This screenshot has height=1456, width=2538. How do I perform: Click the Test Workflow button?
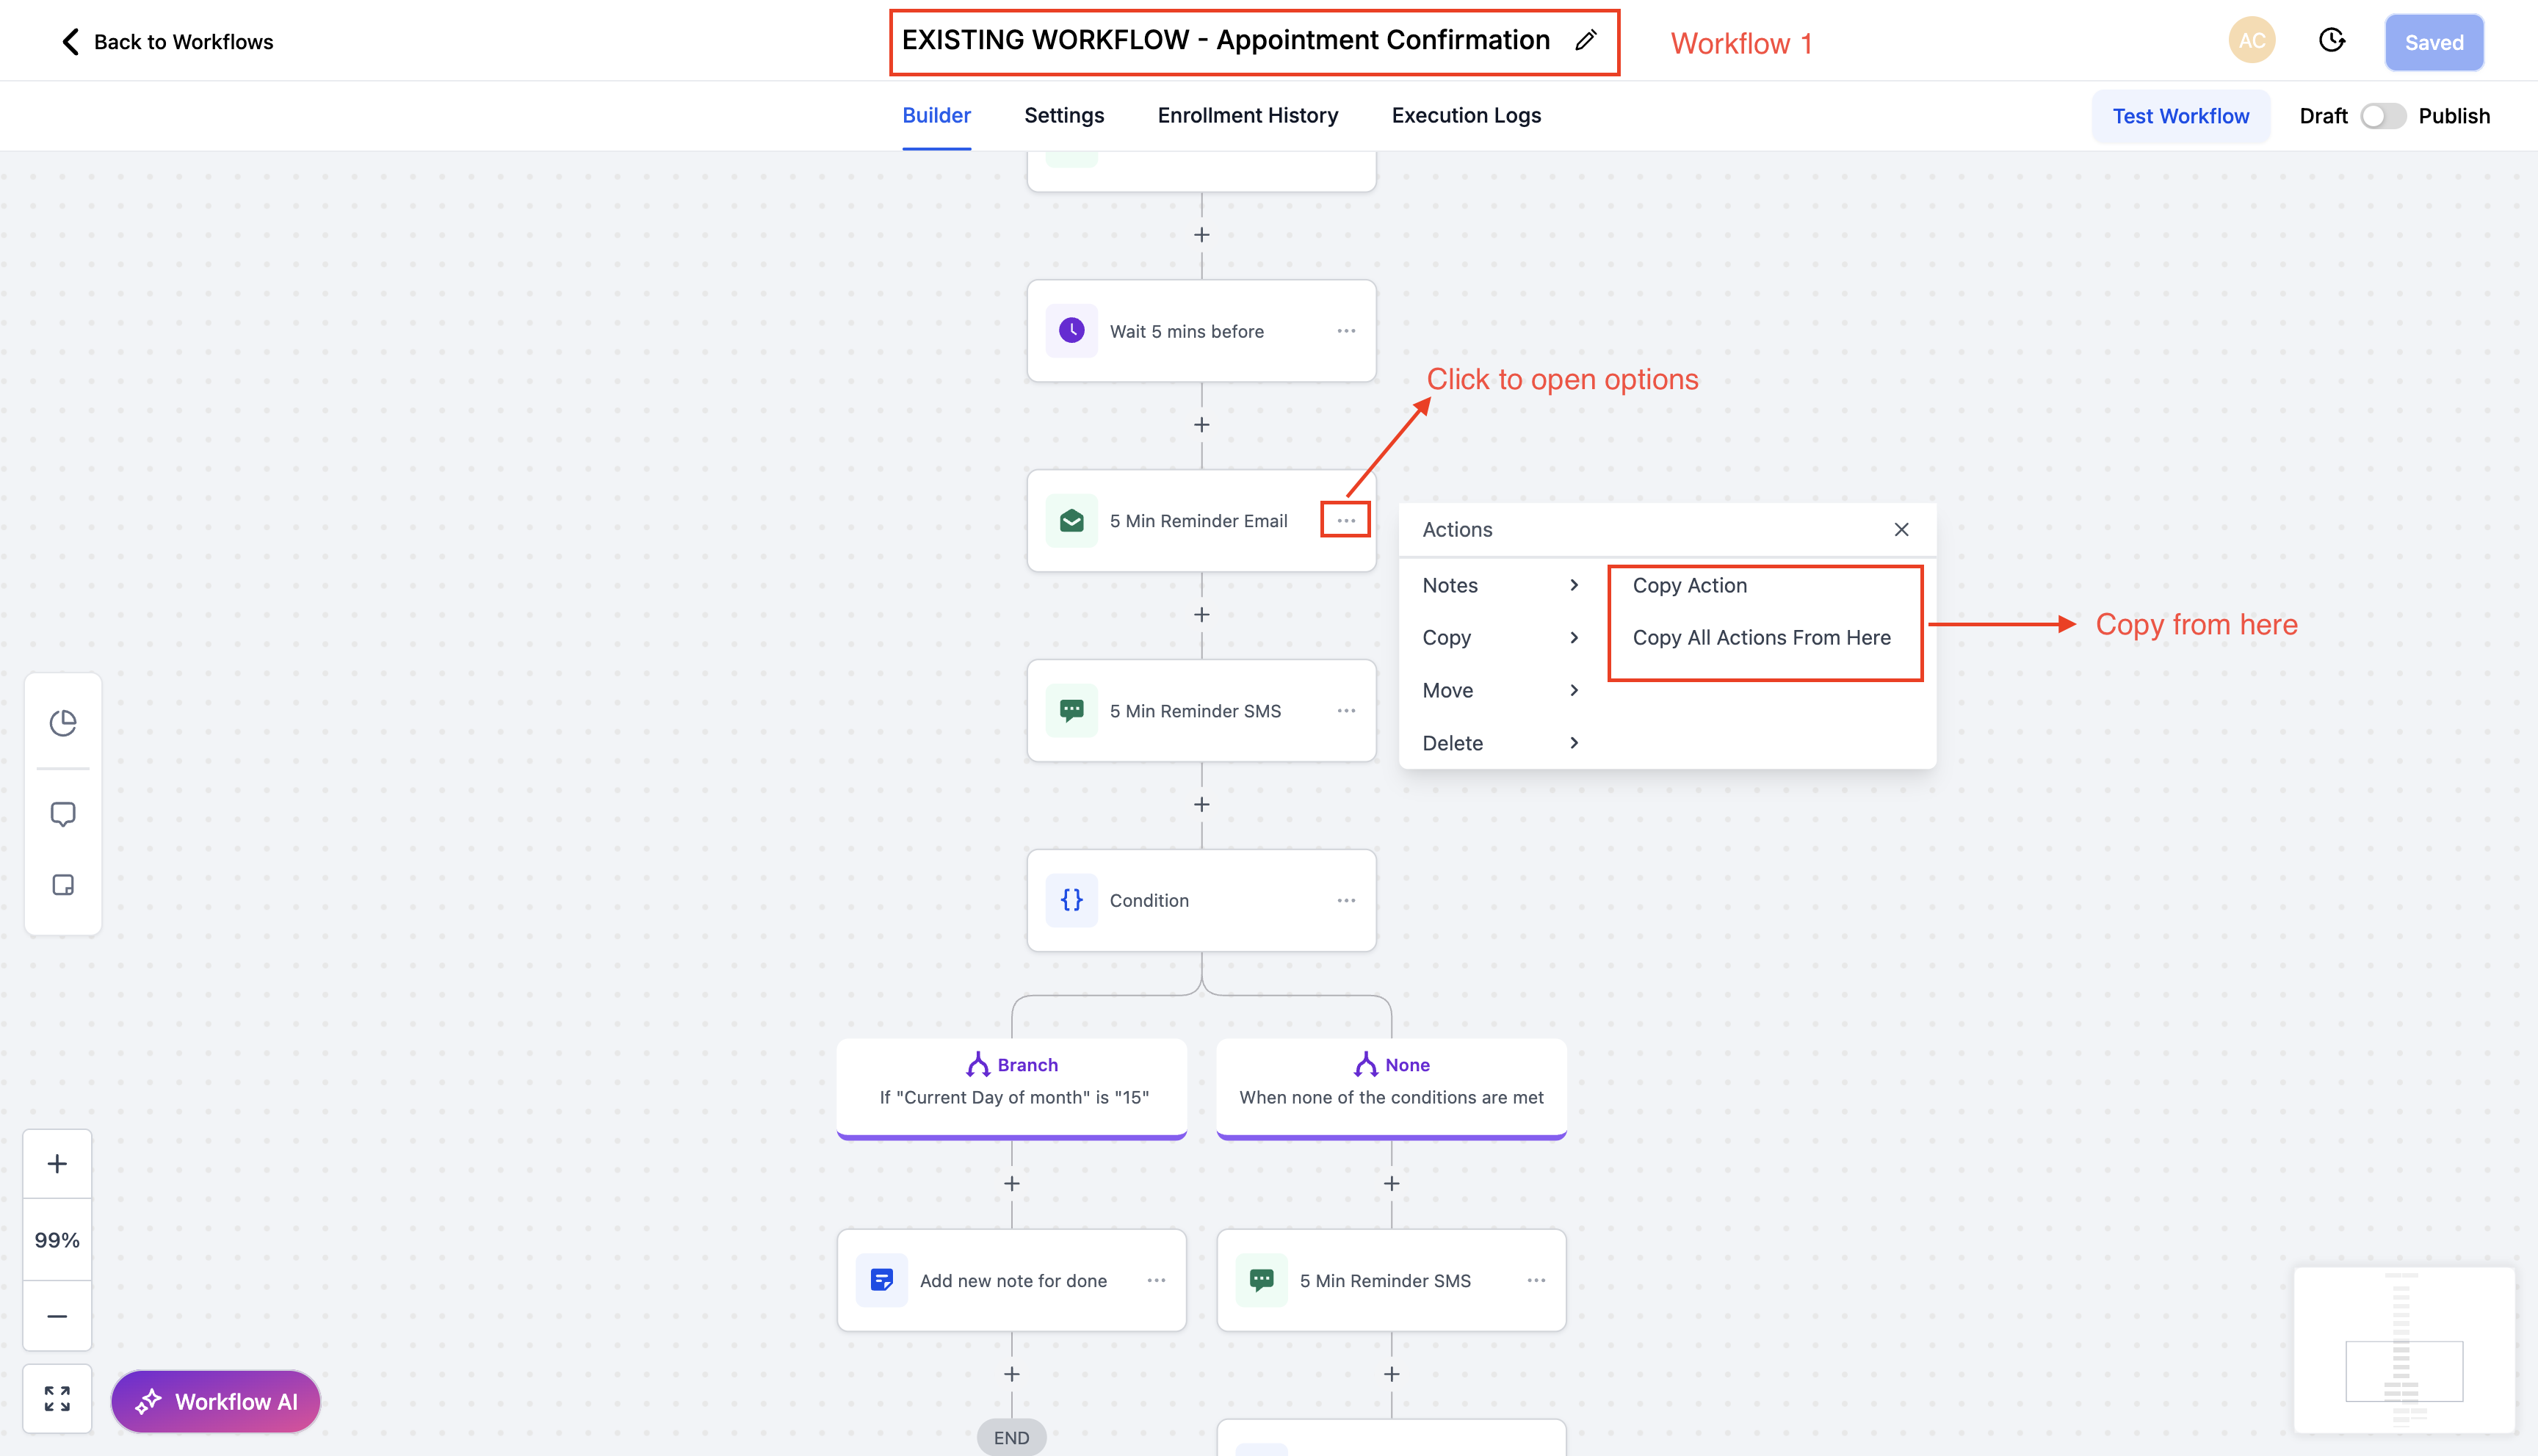pyautogui.click(x=2180, y=115)
